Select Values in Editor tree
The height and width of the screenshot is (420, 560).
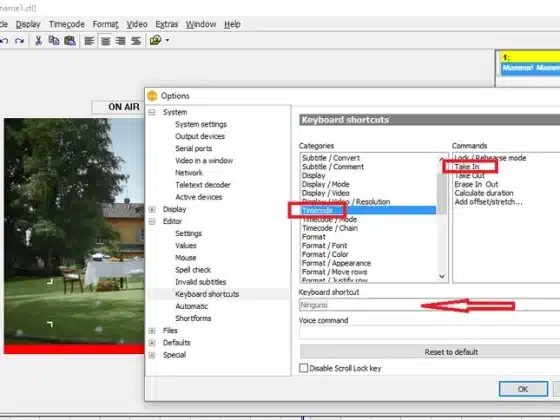pyautogui.click(x=186, y=246)
